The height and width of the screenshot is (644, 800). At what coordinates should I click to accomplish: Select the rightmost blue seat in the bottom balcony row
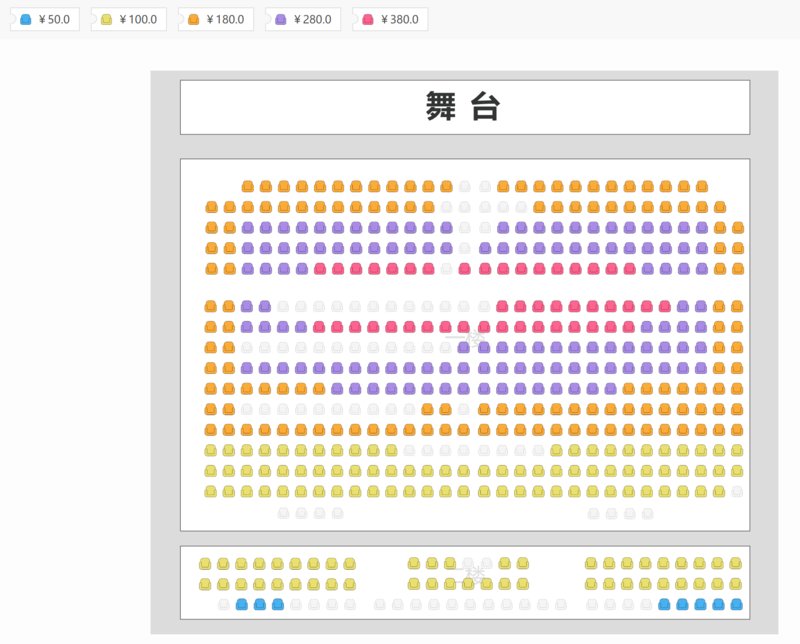[x=737, y=605]
